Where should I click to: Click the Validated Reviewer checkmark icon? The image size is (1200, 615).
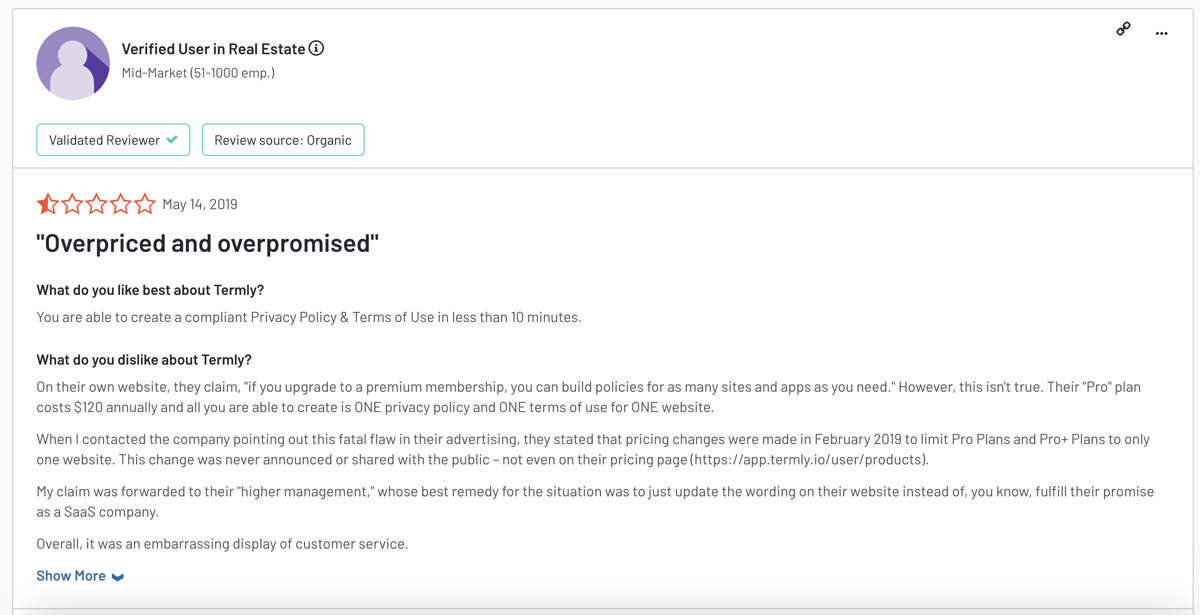click(x=172, y=140)
